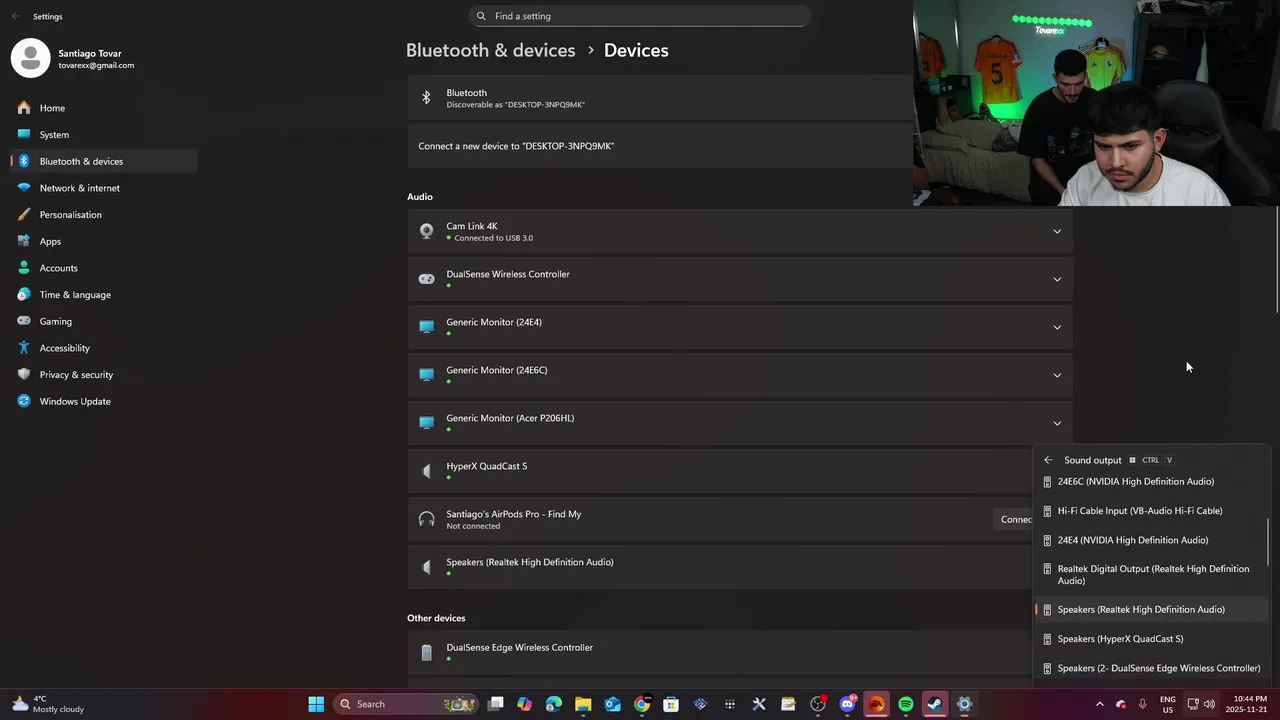Open Spotify from the taskbar
The image size is (1280, 720).
click(906, 704)
